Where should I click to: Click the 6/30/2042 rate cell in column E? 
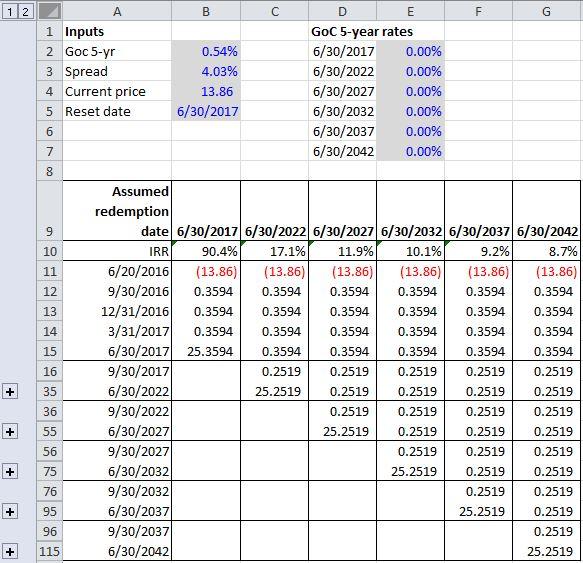coord(410,151)
